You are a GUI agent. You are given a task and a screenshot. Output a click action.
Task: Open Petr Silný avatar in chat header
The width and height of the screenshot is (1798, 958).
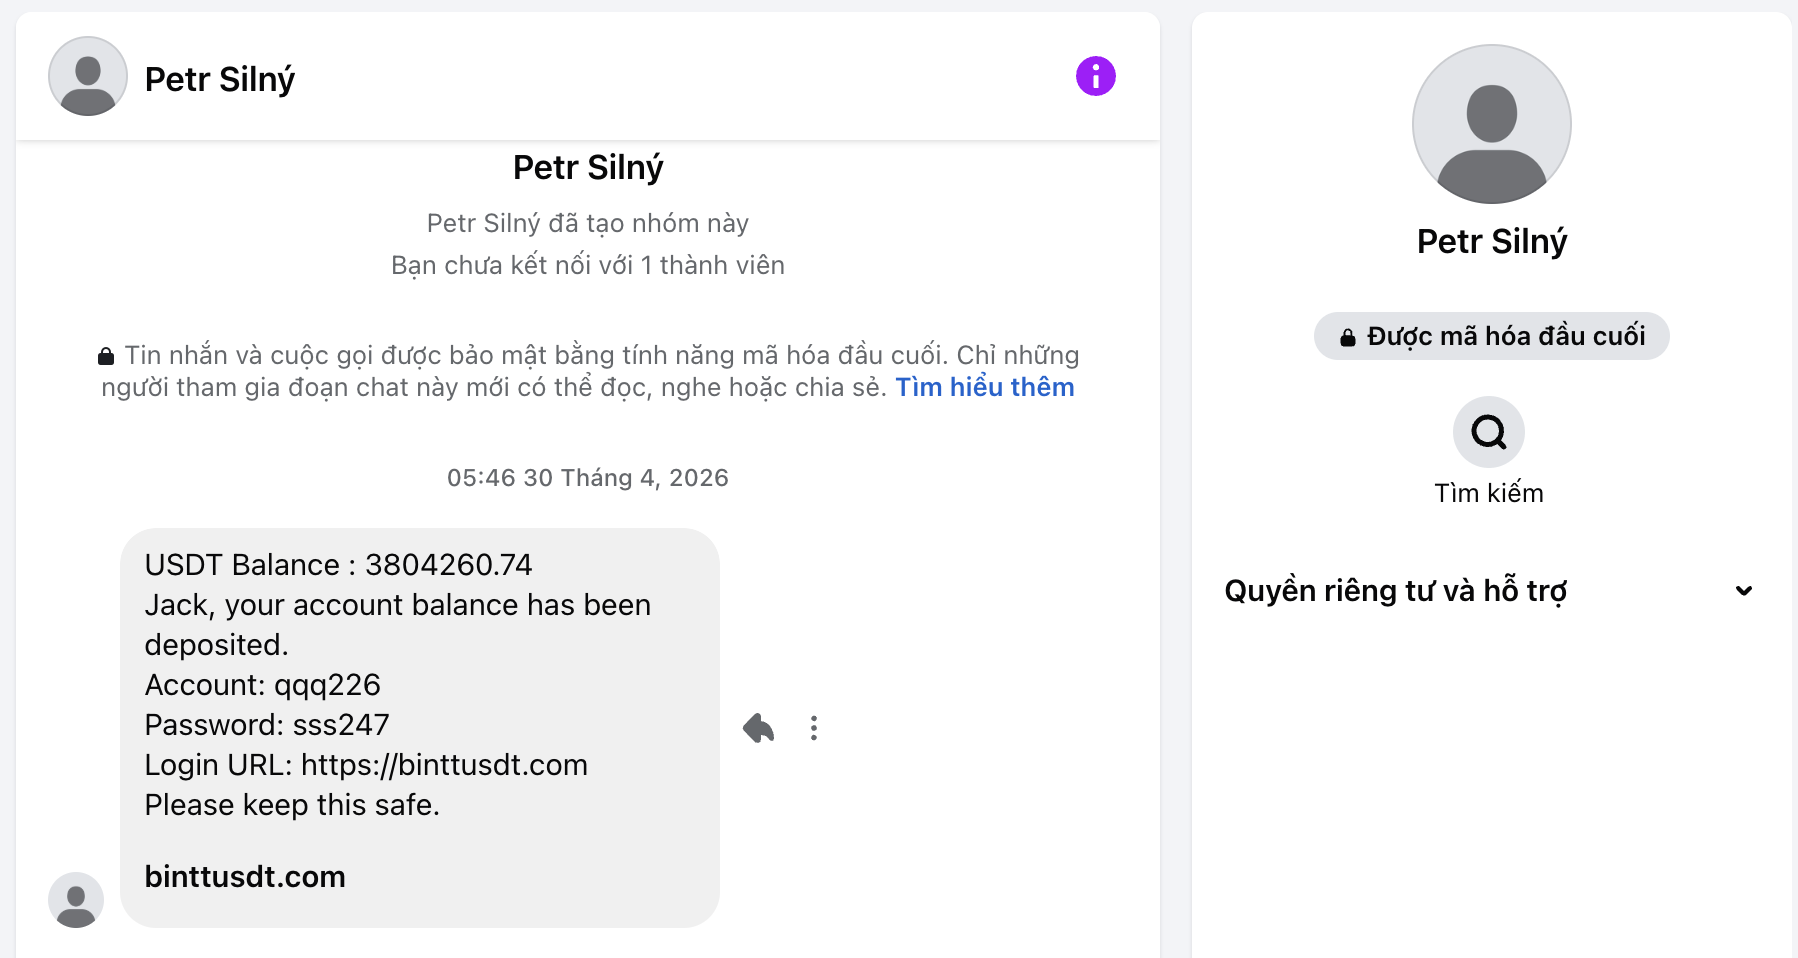point(88,76)
